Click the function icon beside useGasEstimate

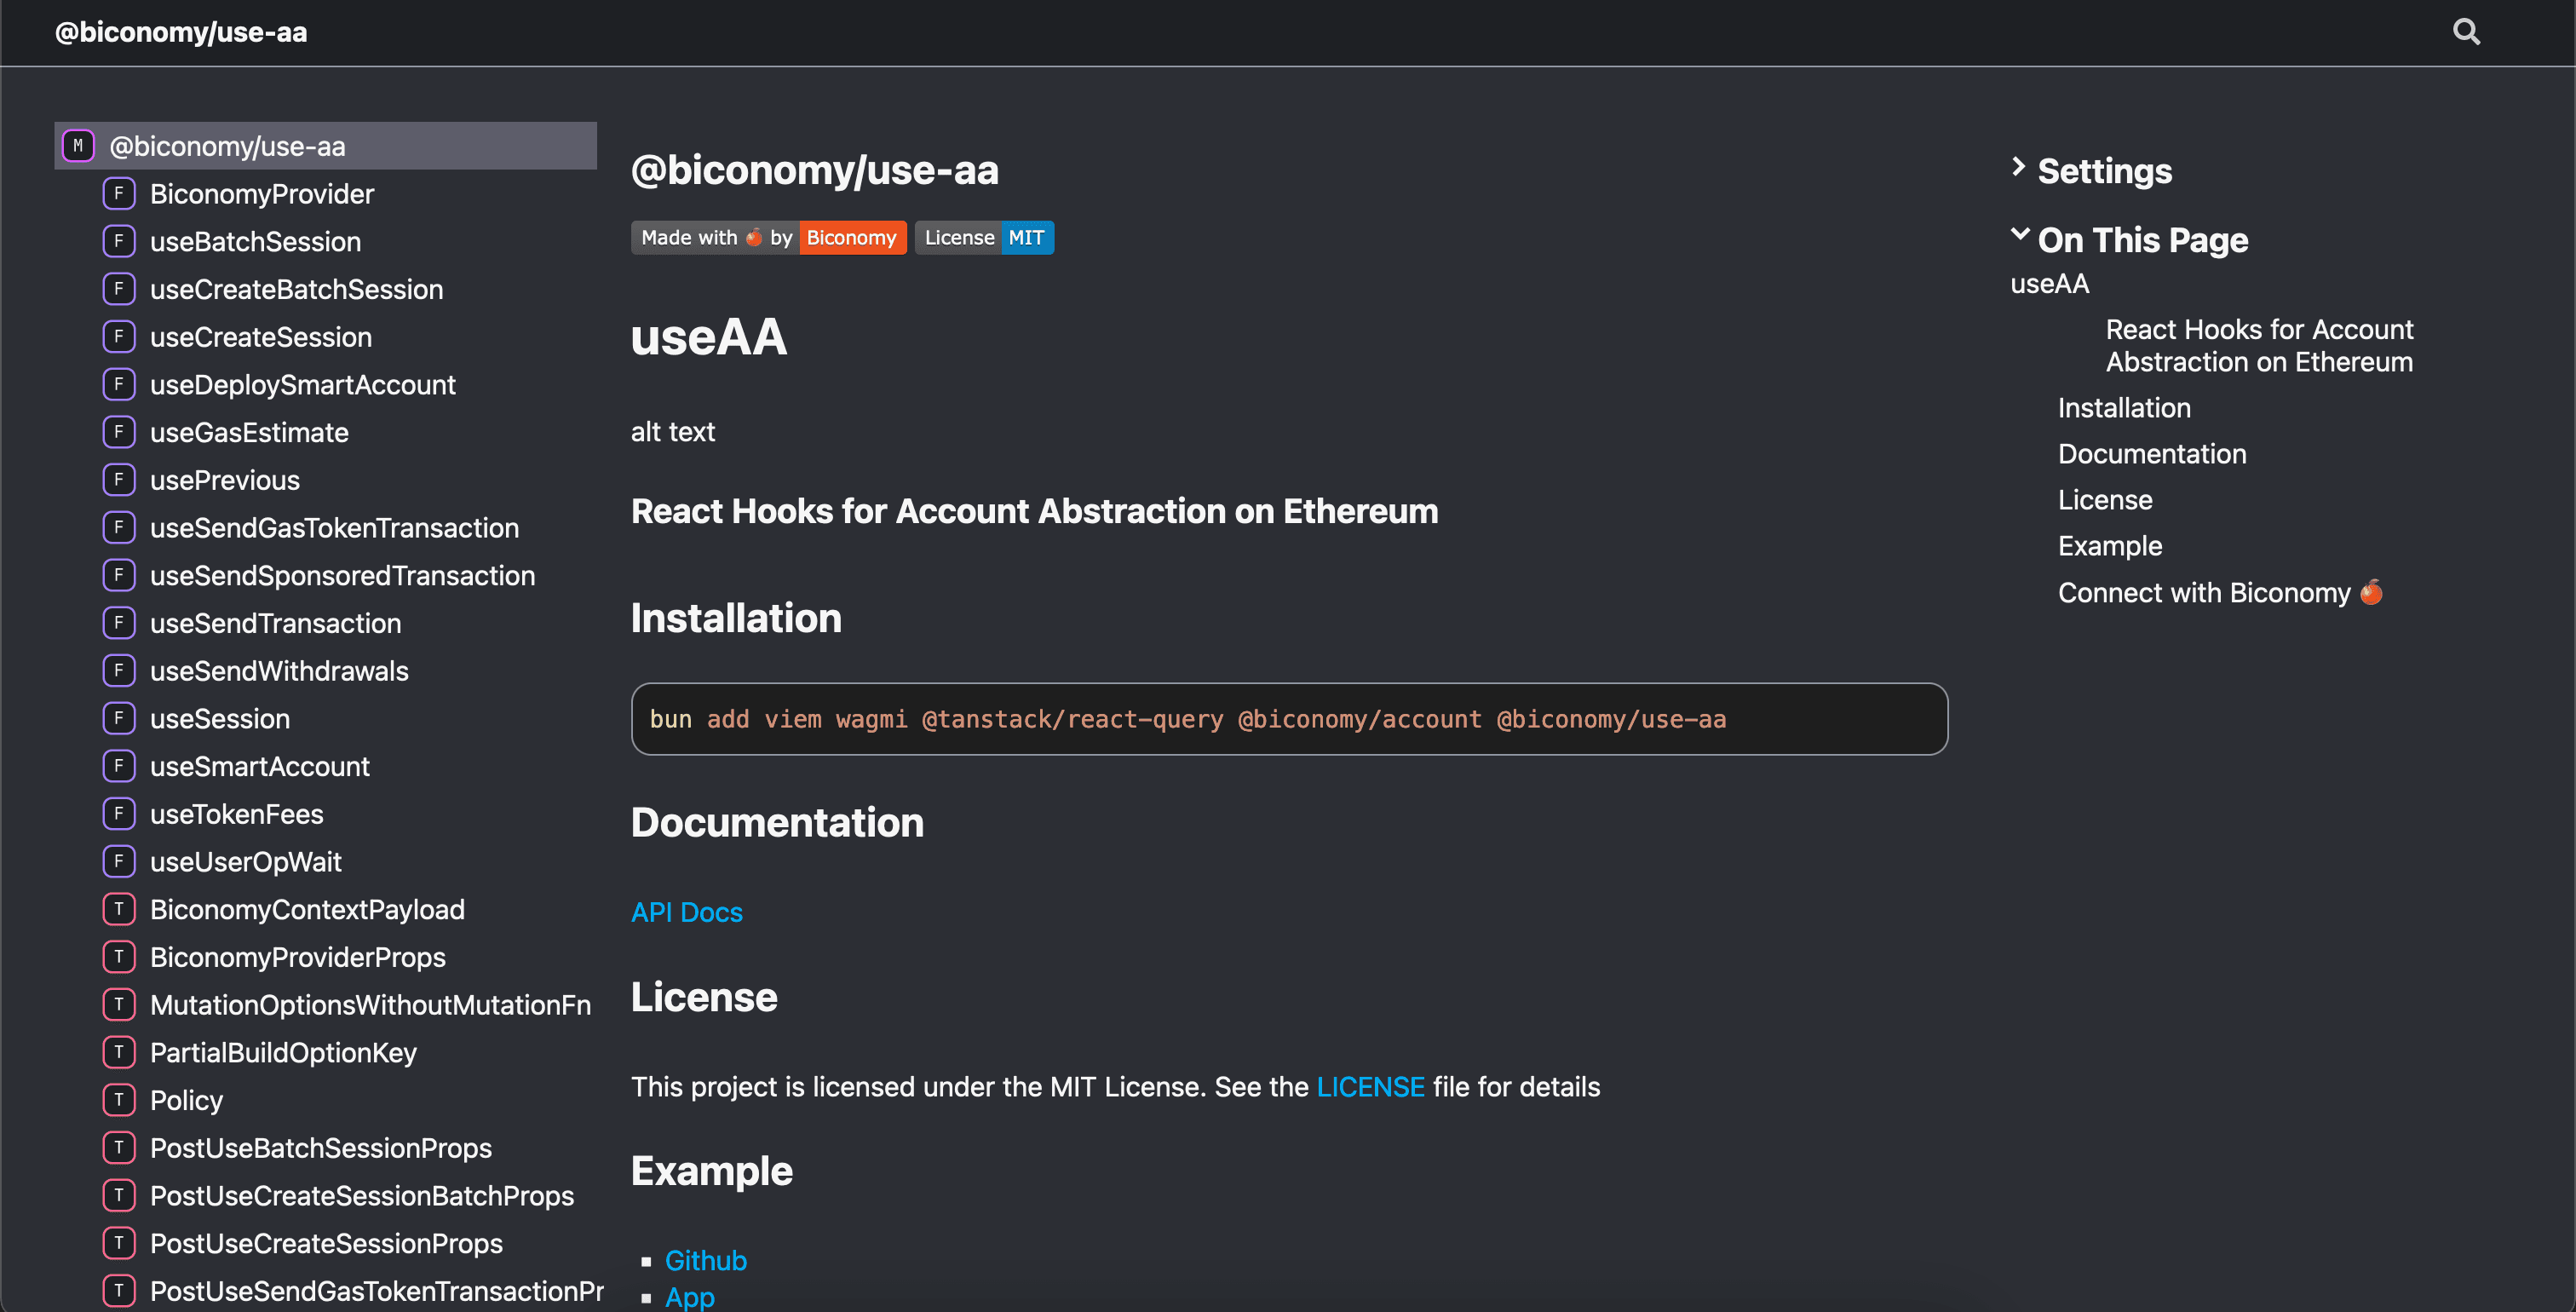[x=119, y=432]
